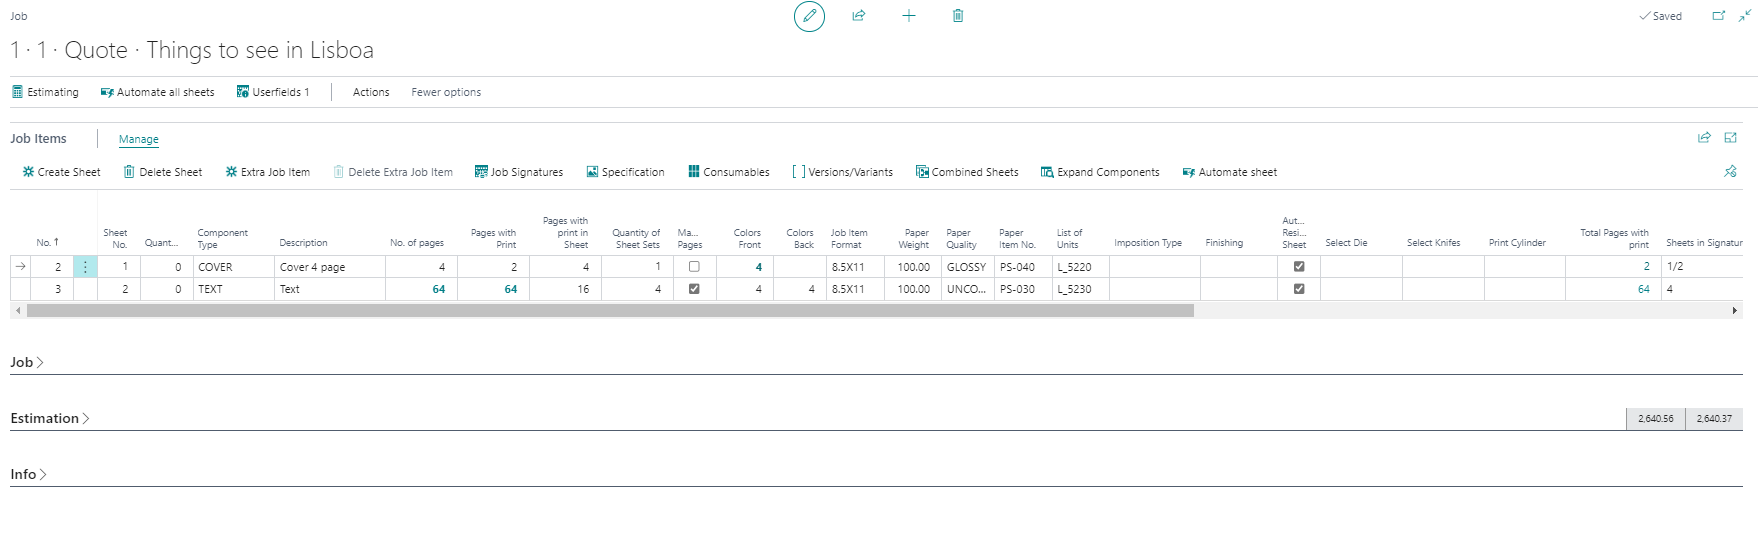Click the trash delete icon in header

pyautogui.click(x=958, y=16)
